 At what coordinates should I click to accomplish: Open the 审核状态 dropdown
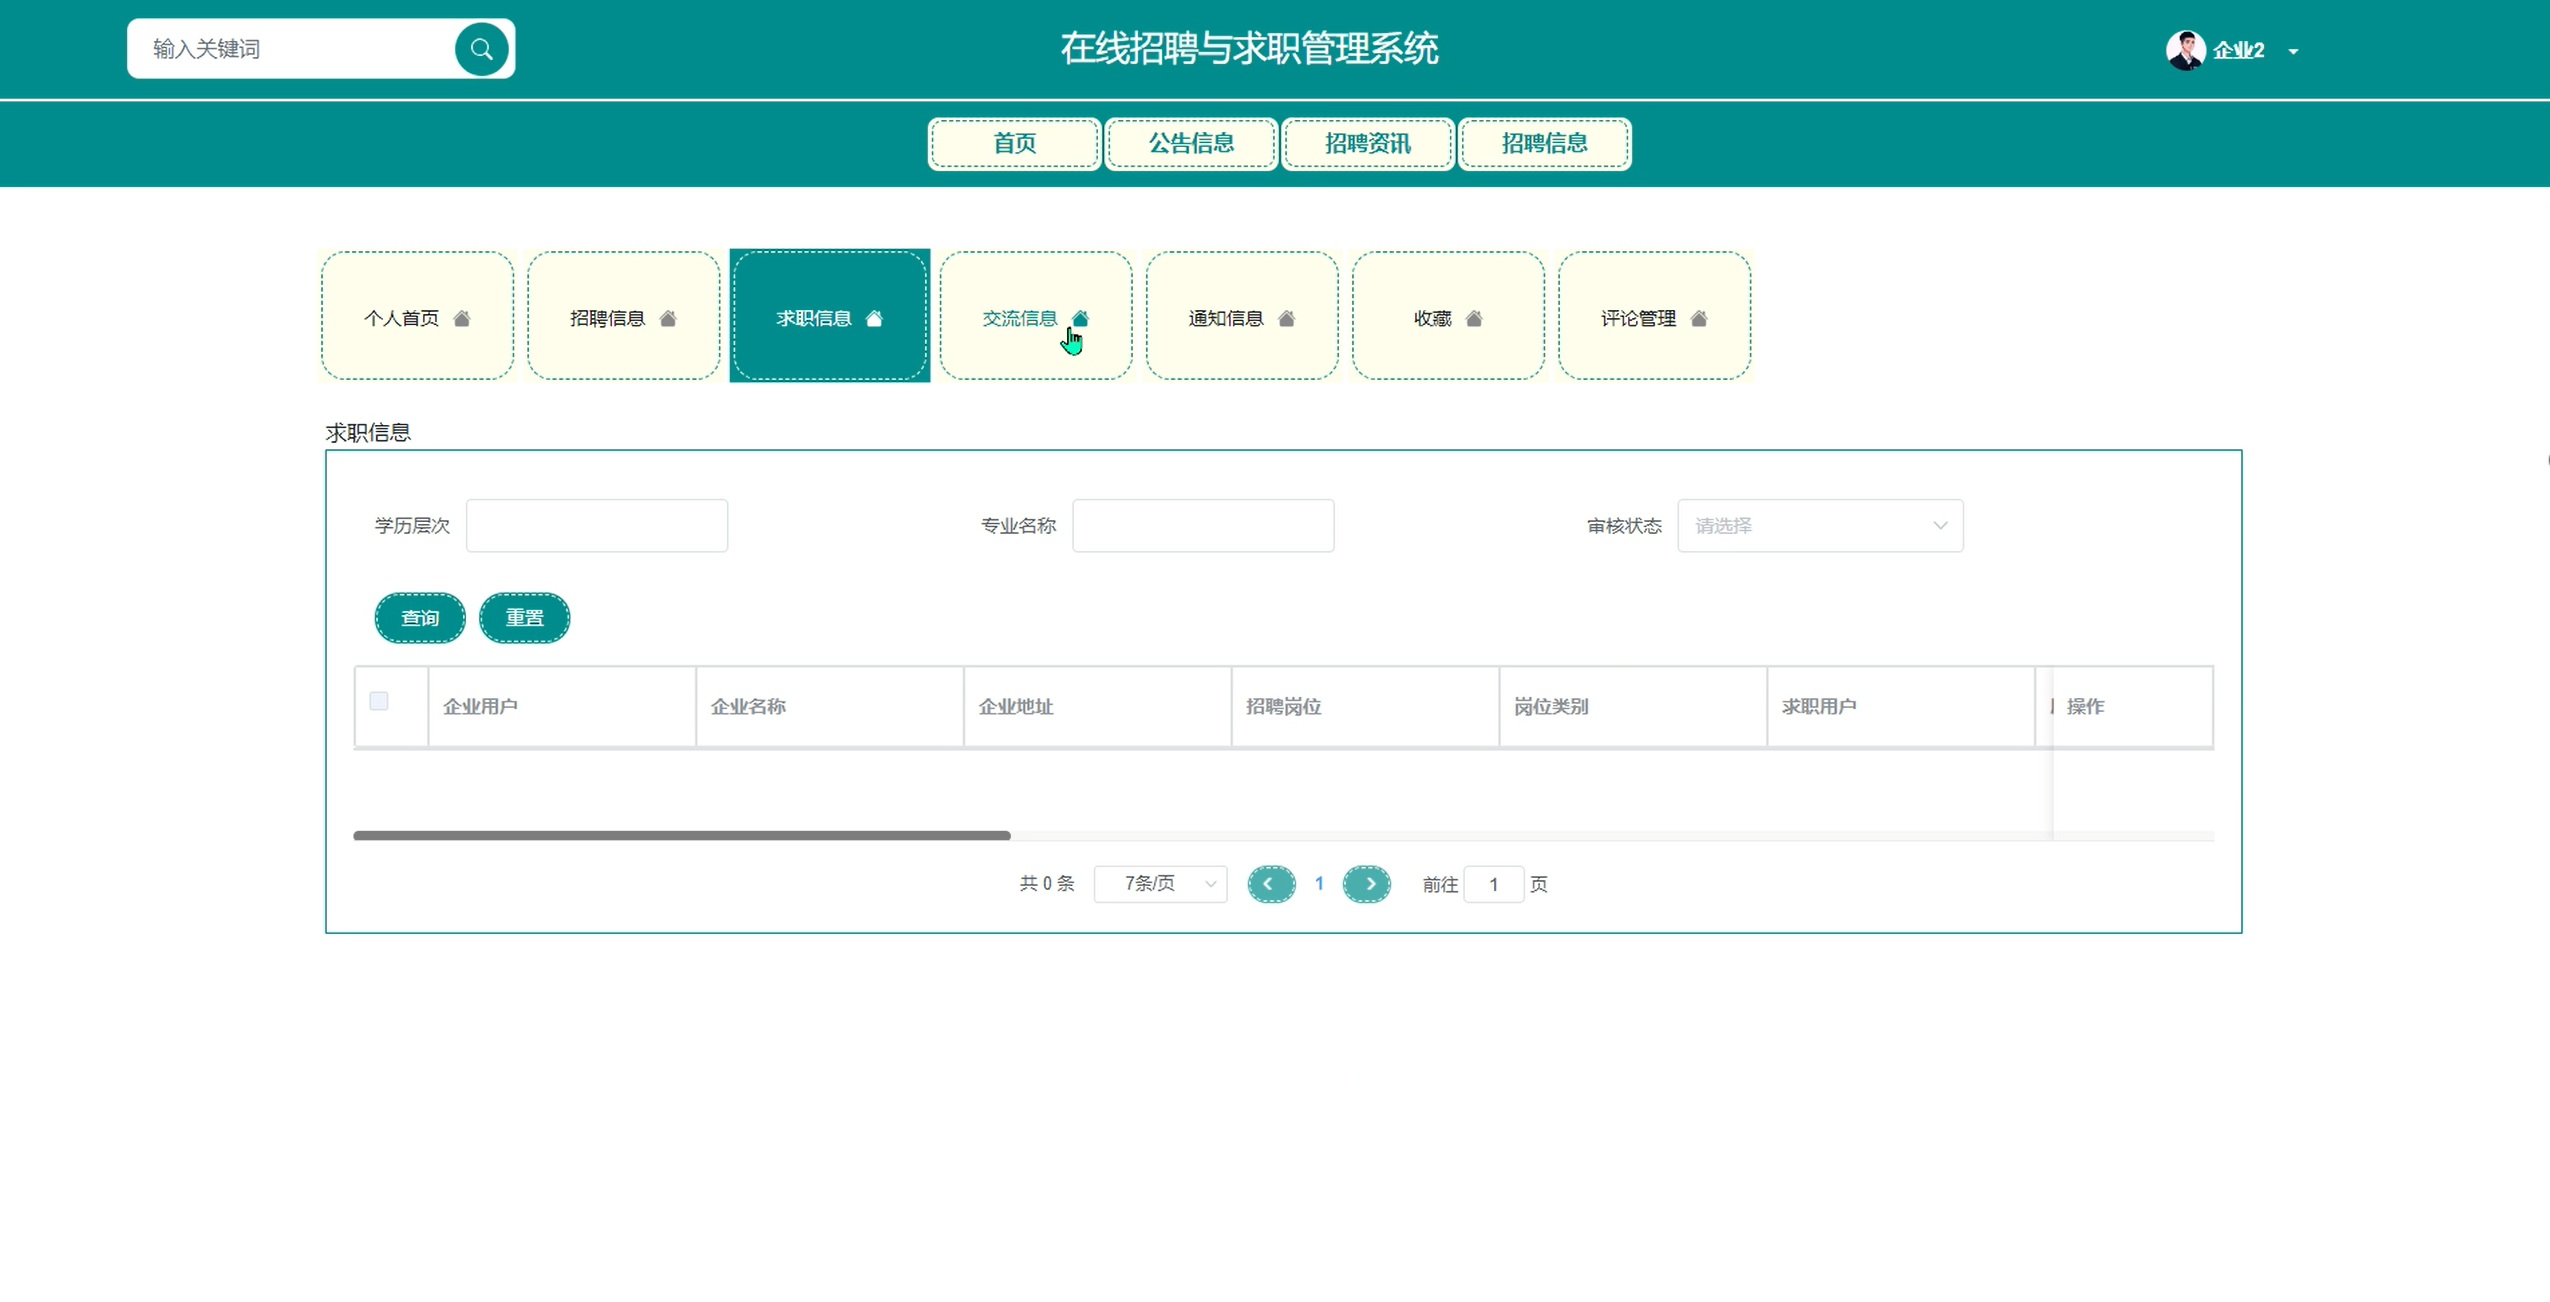(1819, 526)
